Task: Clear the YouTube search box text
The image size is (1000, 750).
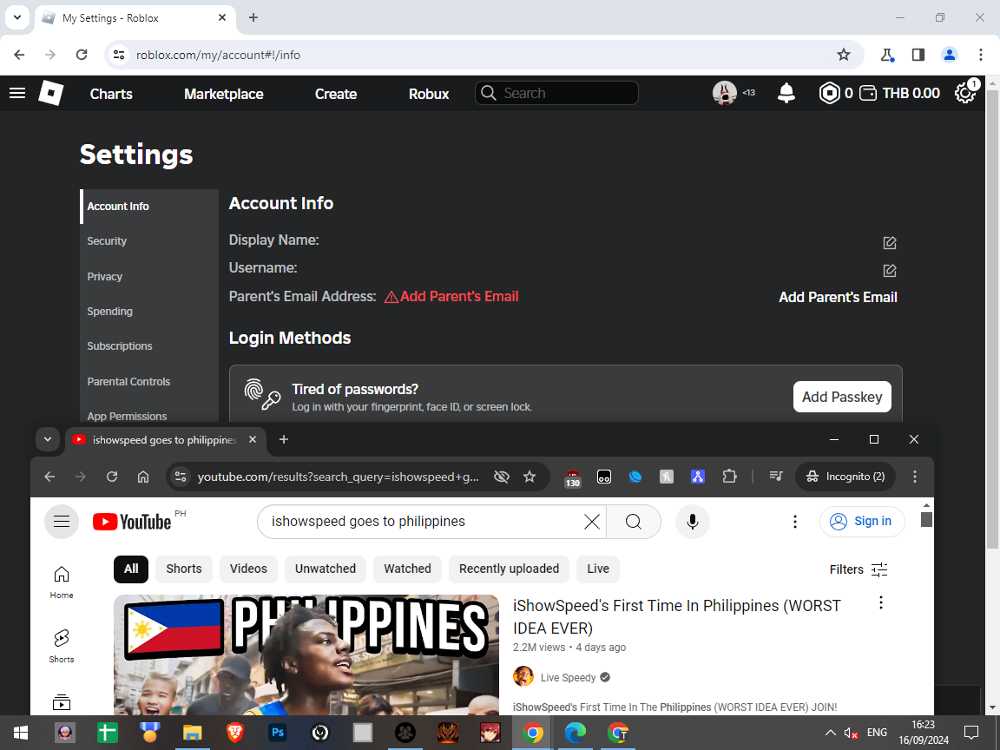Action: (592, 521)
